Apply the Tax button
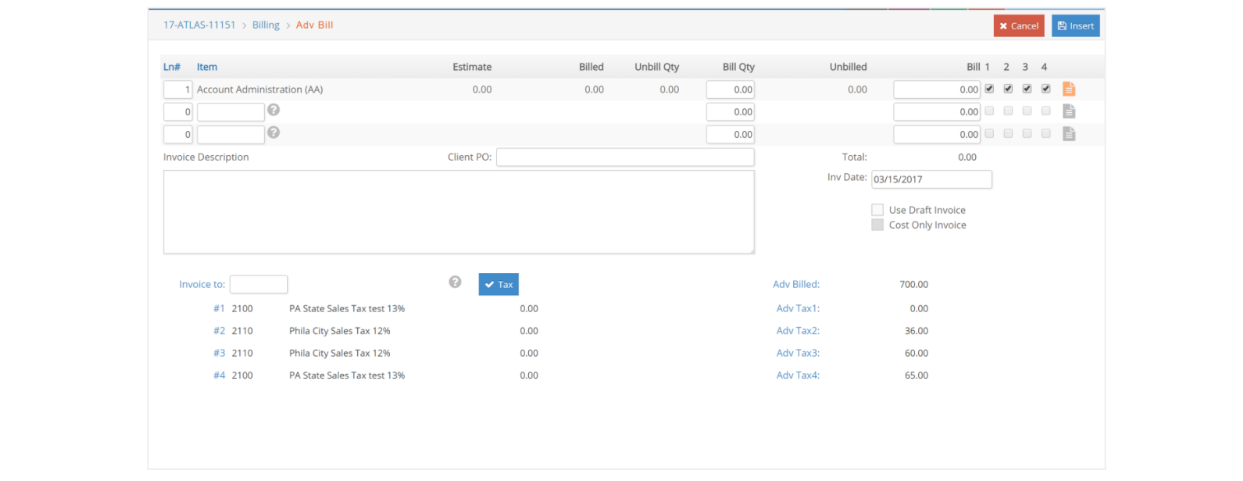The width and height of the screenshot is (1243, 481). [x=498, y=284]
